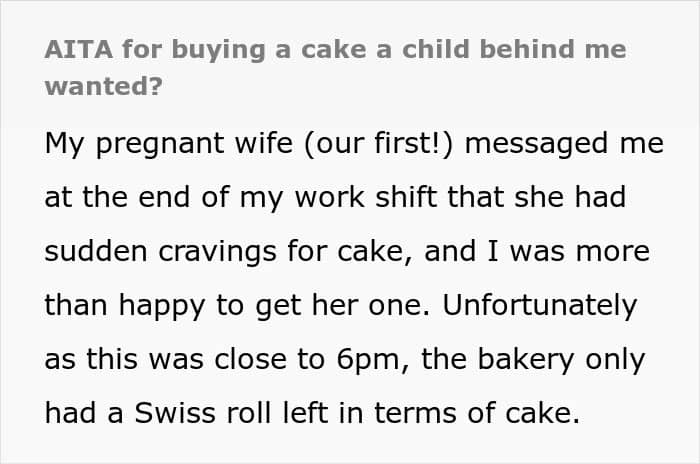Click the word "messaged" in the paragraph

click(536, 145)
